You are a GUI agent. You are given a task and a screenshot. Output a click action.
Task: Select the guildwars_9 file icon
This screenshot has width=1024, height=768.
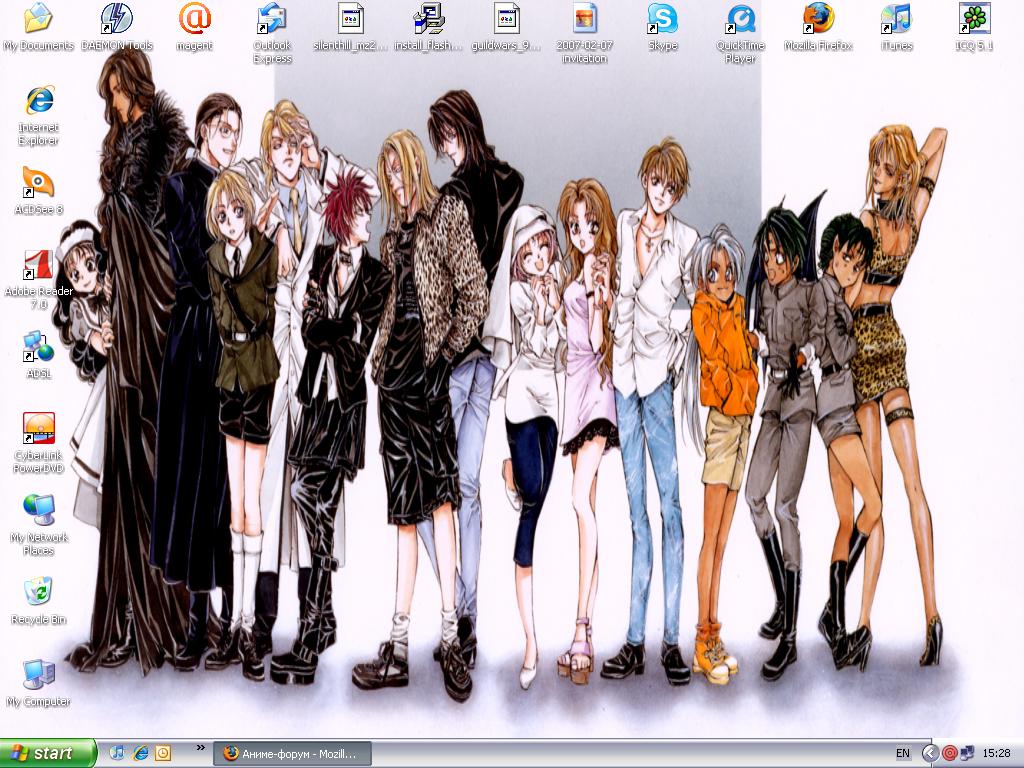[507, 27]
